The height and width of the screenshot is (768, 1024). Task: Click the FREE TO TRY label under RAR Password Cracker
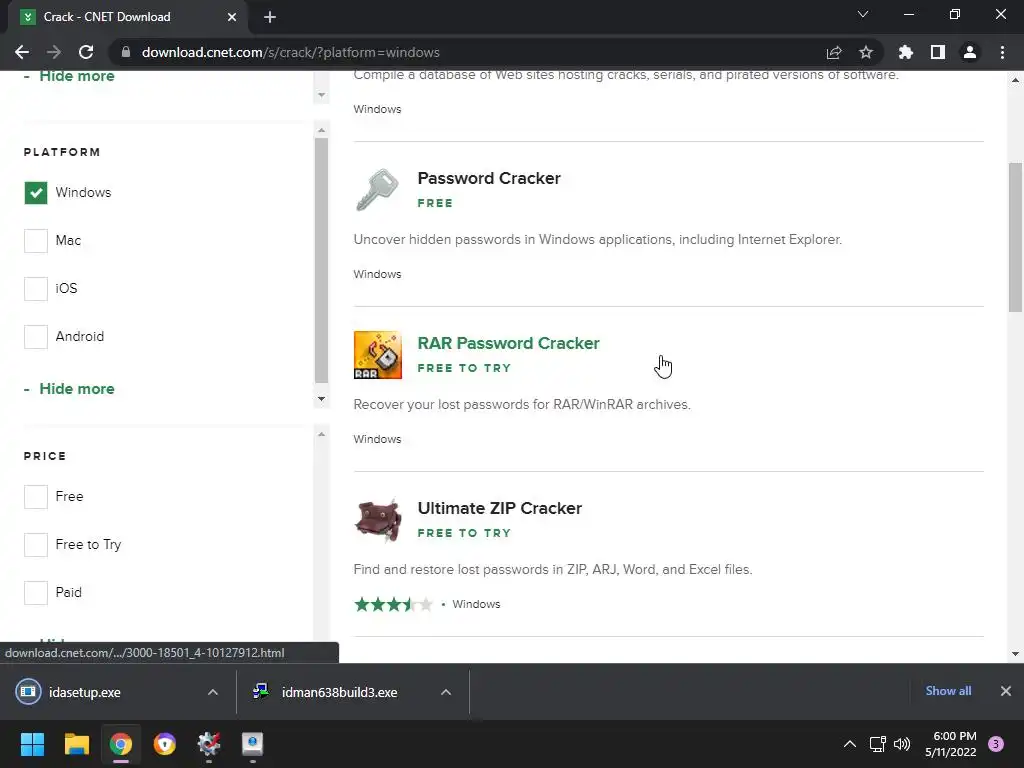(464, 368)
